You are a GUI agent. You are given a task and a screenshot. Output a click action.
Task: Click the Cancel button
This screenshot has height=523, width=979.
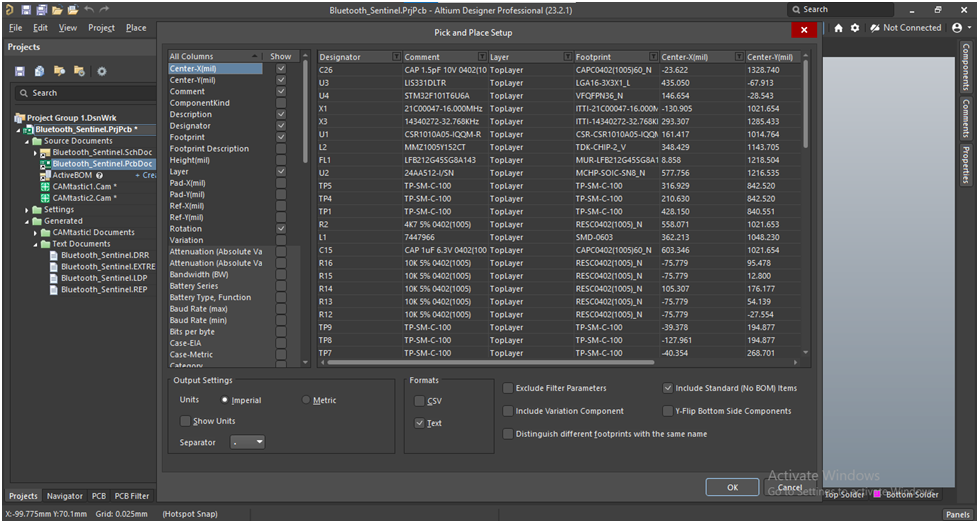pos(790,487)
